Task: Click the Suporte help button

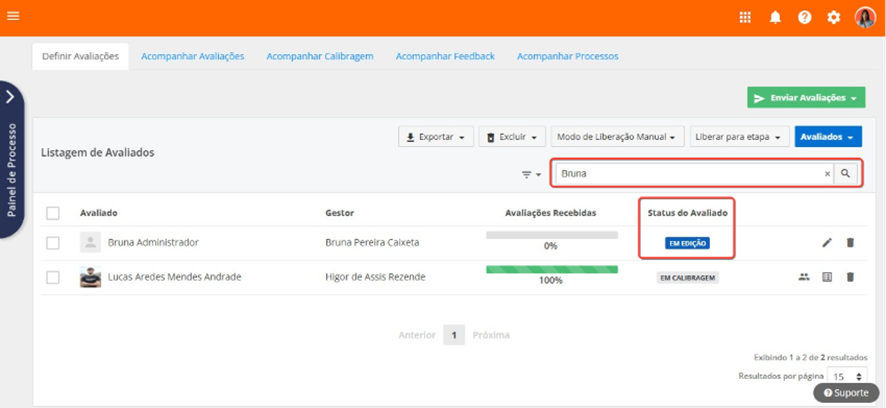Action: tap(845, 393)
